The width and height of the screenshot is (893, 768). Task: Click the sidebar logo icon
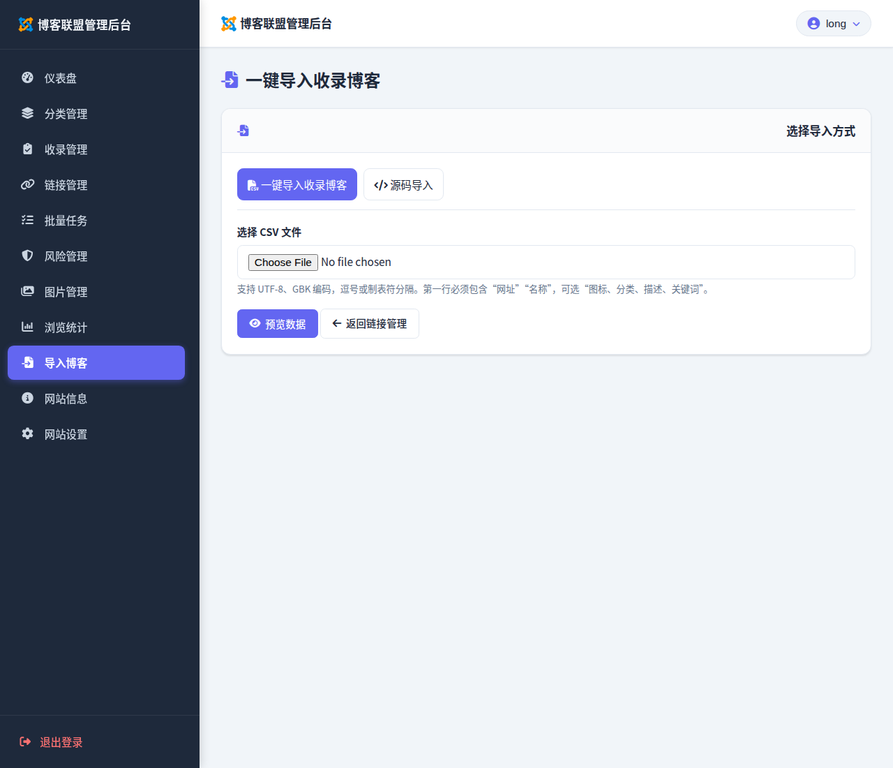click(26, 24)
